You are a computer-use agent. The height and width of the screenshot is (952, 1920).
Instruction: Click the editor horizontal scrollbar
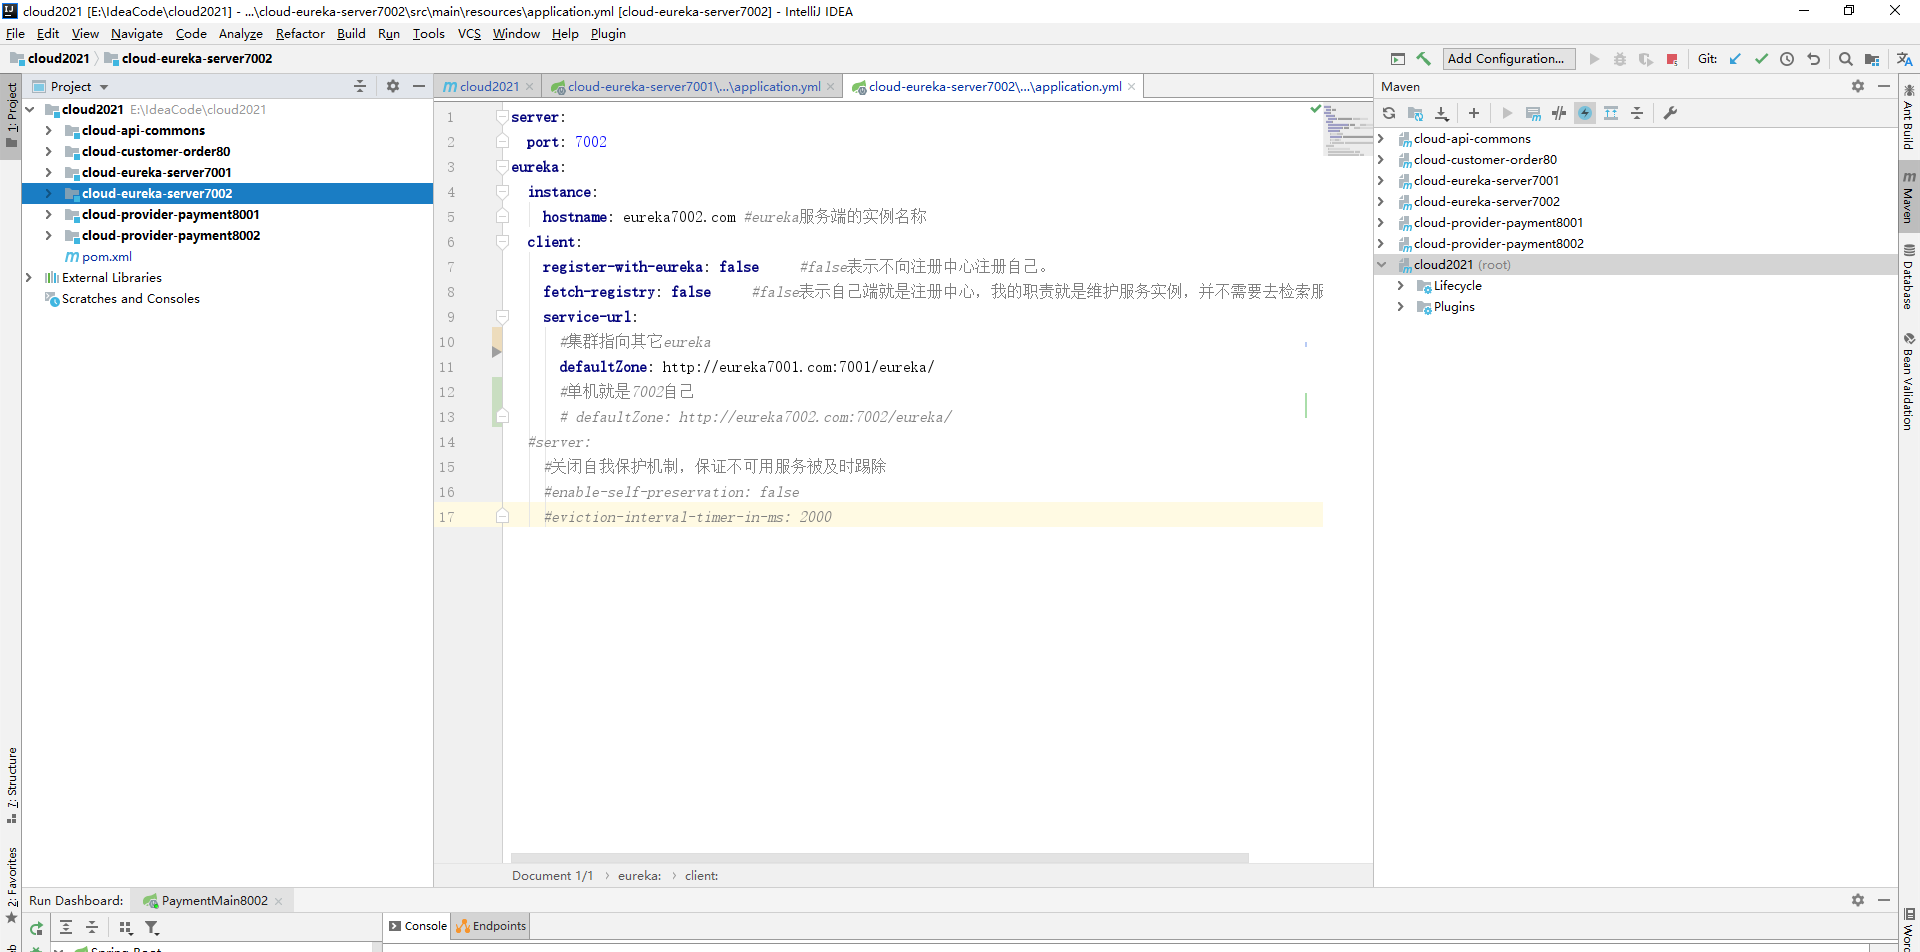[880, 858]
